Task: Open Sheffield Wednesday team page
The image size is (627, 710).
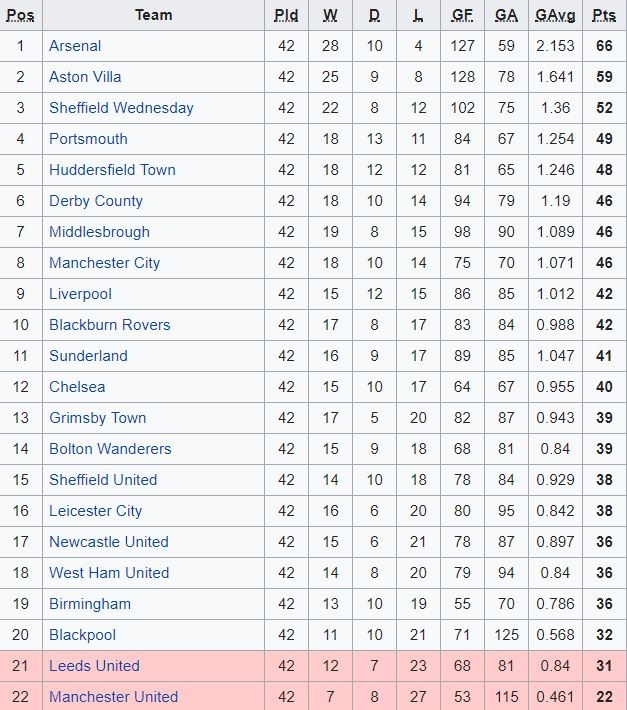Action: click(121, 108)
